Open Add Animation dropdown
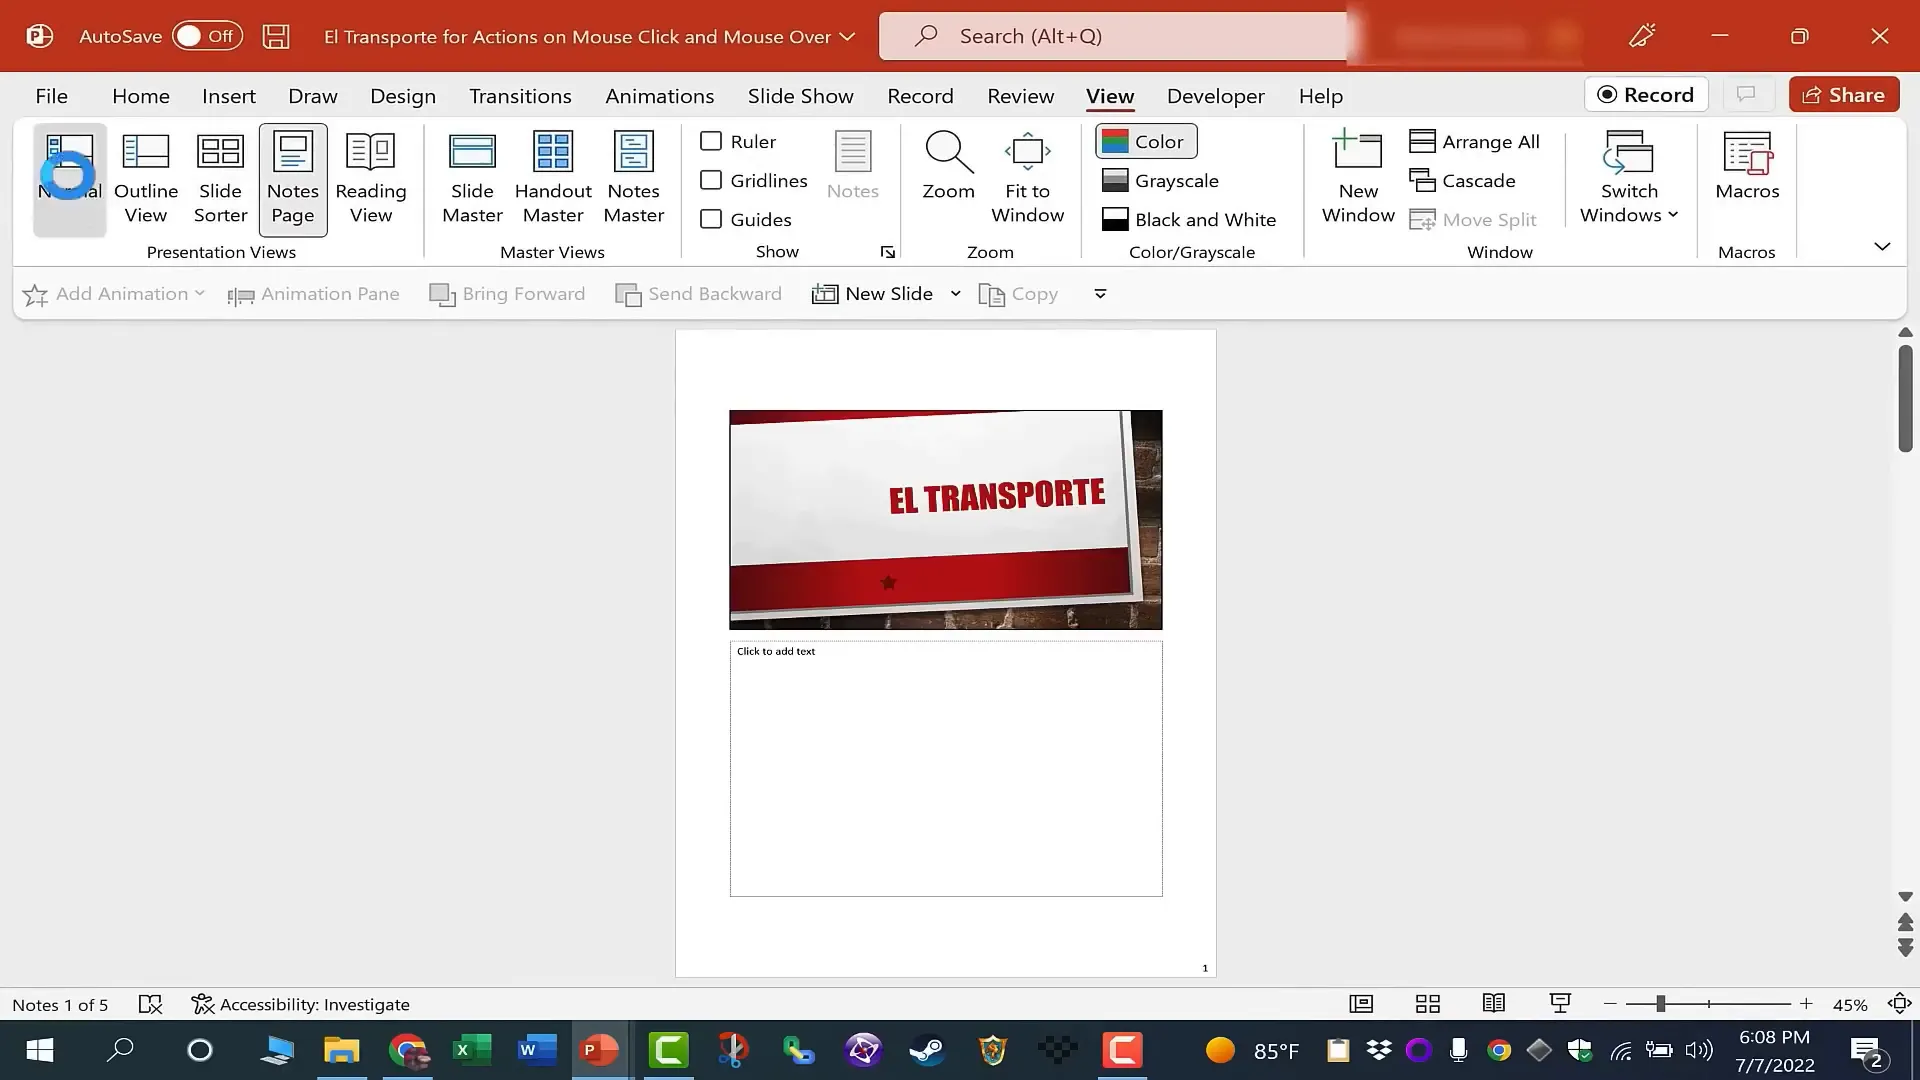1920x1080 pixels. pyautogui.click(x=113, y=294)
